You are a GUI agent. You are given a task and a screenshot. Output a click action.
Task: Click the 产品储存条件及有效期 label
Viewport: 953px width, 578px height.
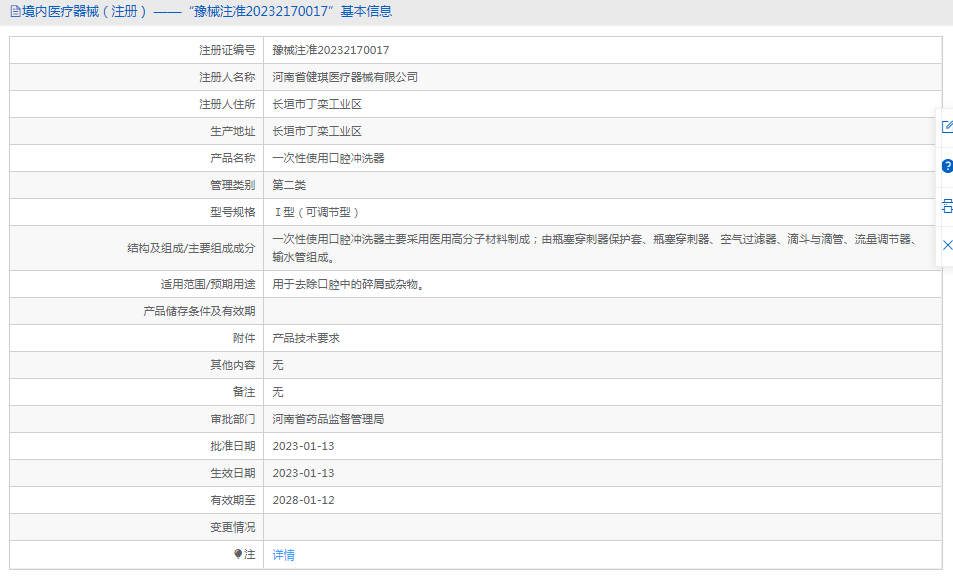coord(199,311)
